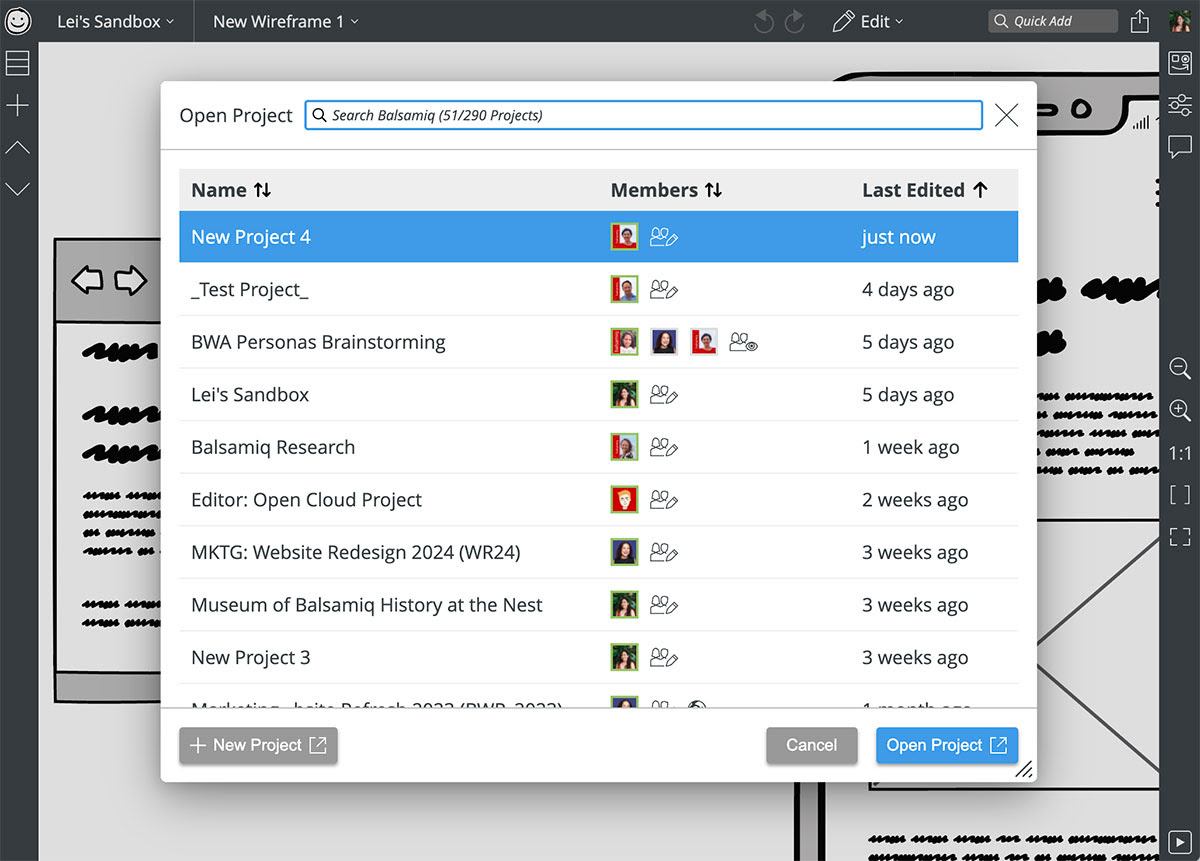
Task: Select BWA Personas Brainstorming project row
Action: [x=318, y=342]
